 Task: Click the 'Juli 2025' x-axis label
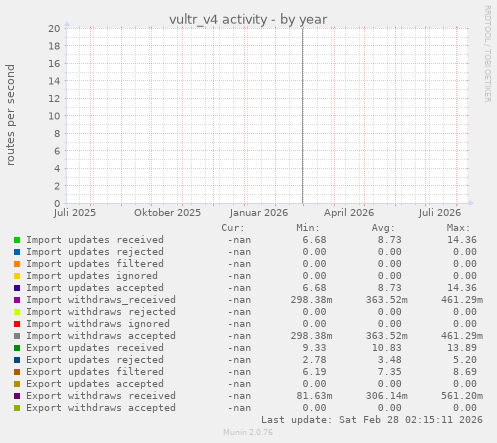point(75,213)
